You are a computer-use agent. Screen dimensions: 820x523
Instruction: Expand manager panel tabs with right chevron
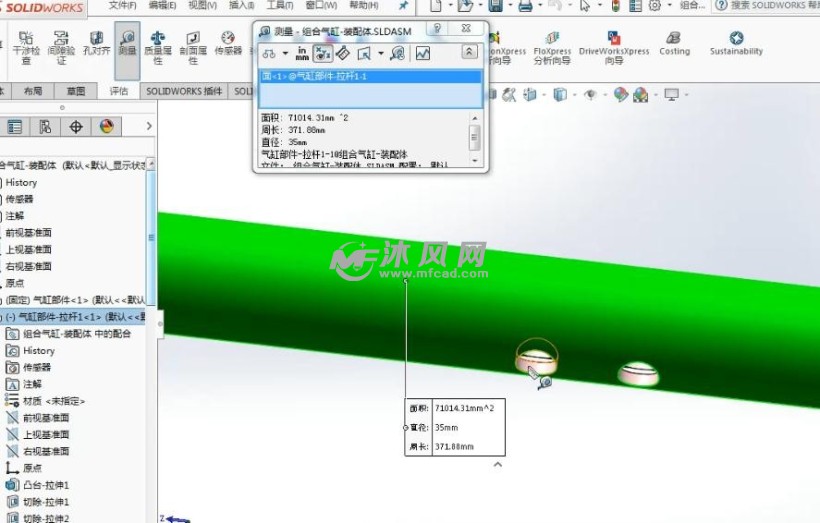point(149,126)
